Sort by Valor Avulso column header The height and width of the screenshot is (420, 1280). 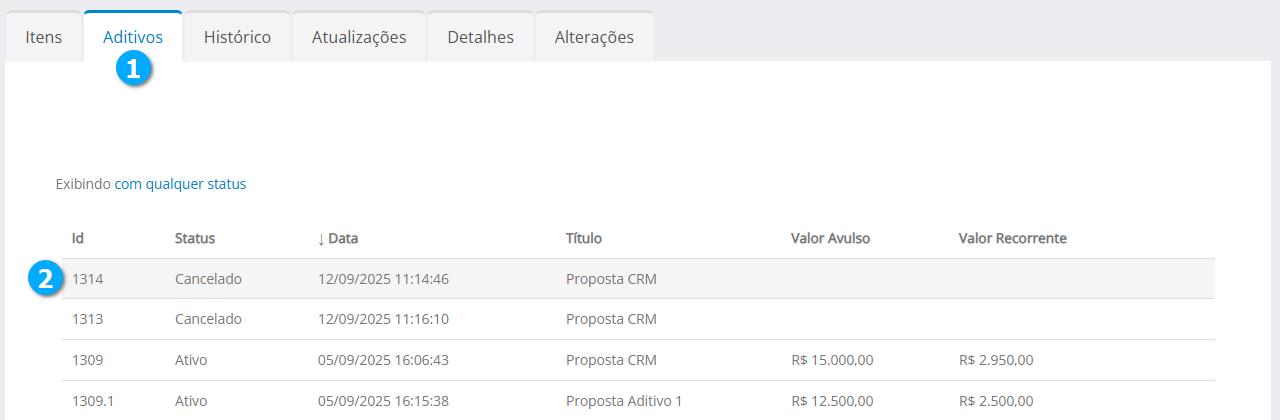point(830,238)
